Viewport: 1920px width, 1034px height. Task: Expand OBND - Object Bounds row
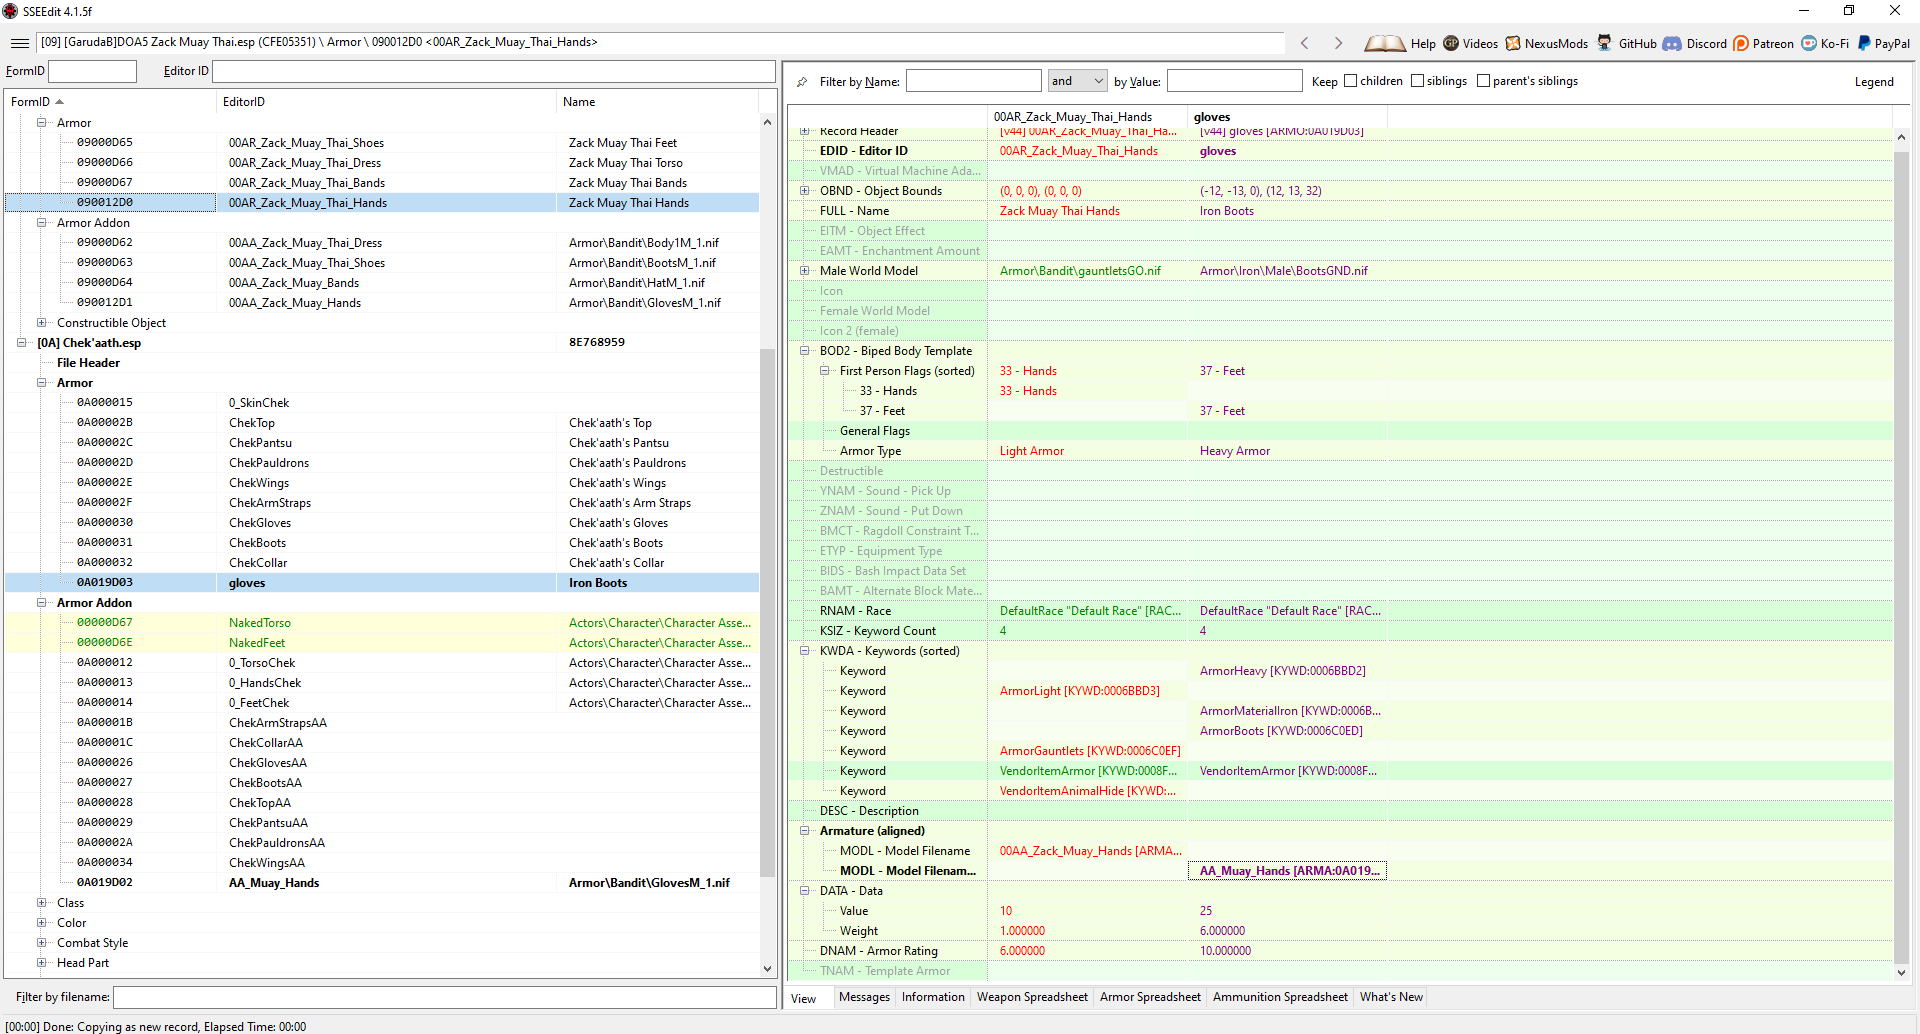(804, 191)
